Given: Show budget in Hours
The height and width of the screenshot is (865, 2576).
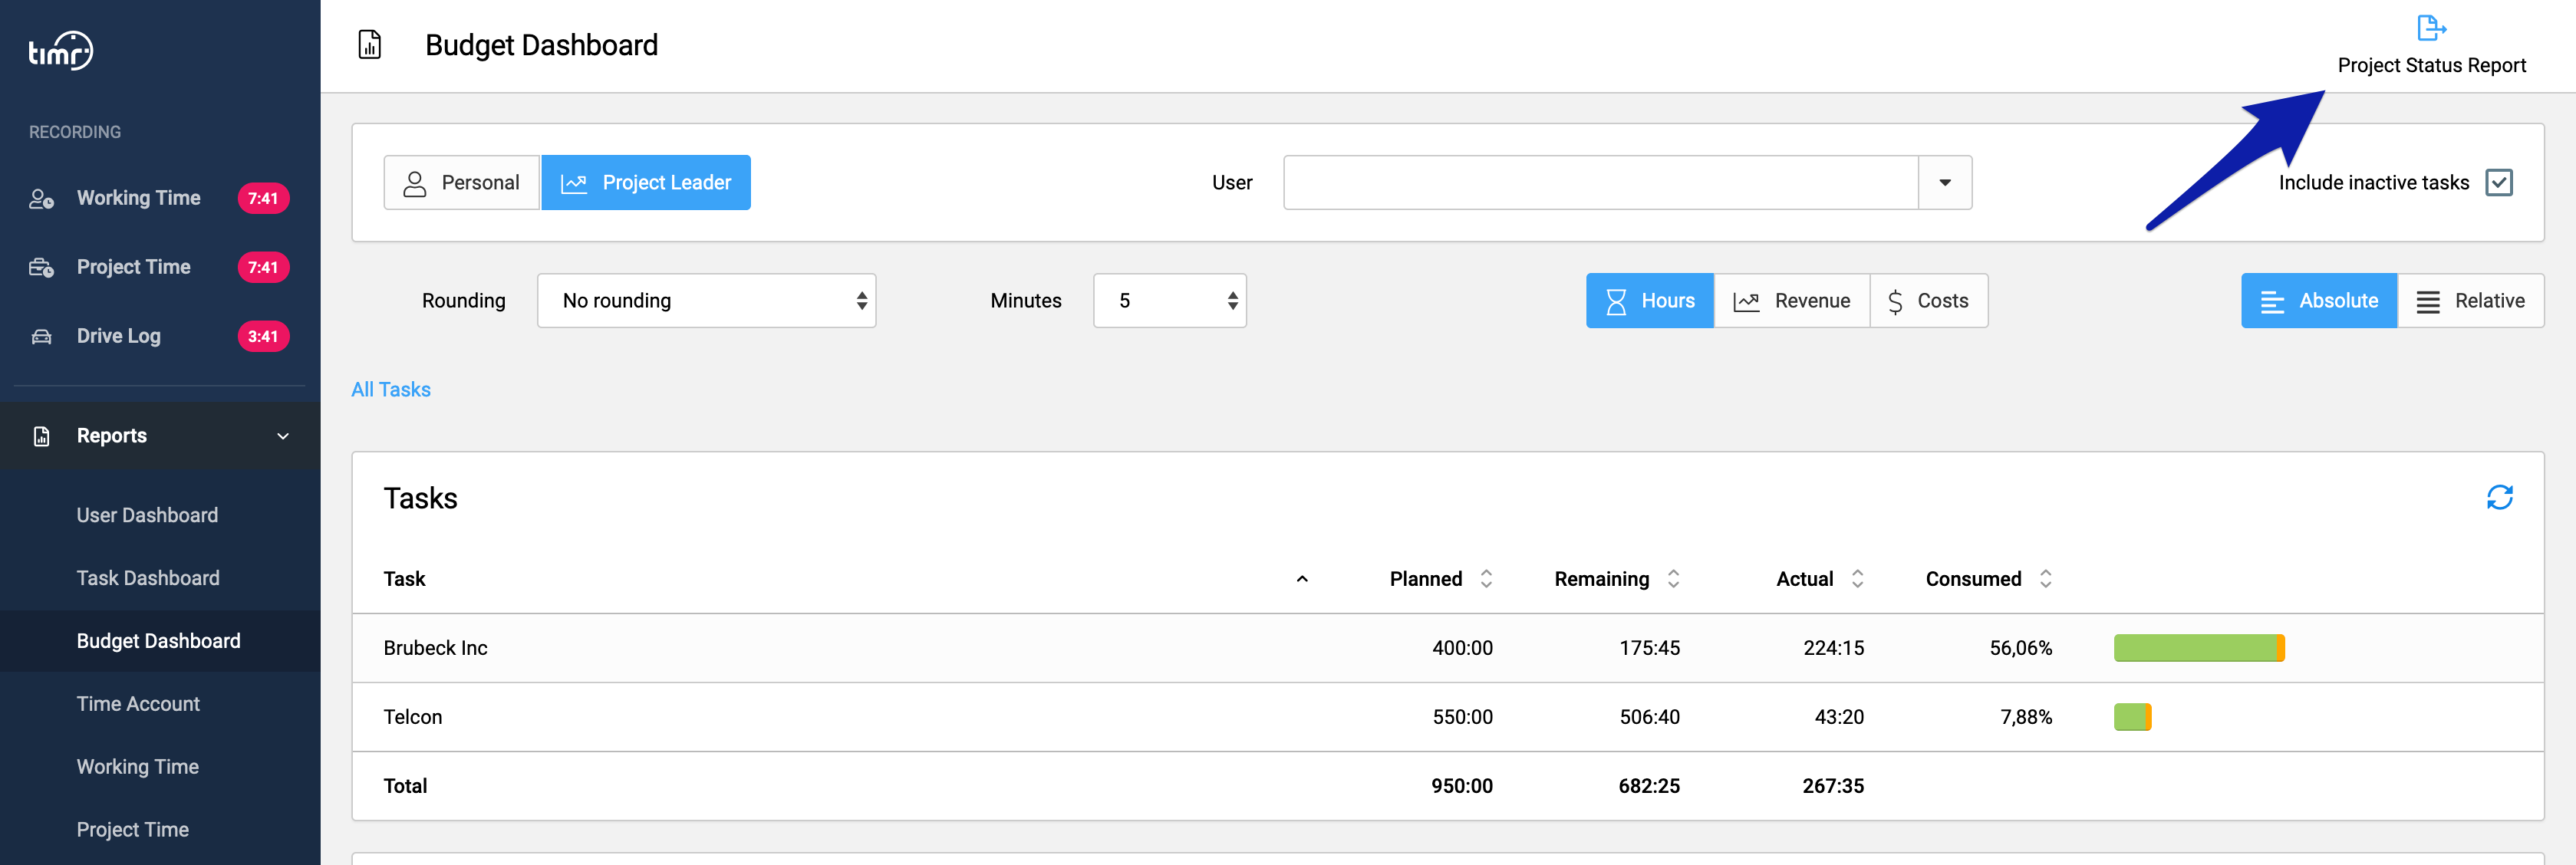Looking at the screenshot, I should point(1650,301).
